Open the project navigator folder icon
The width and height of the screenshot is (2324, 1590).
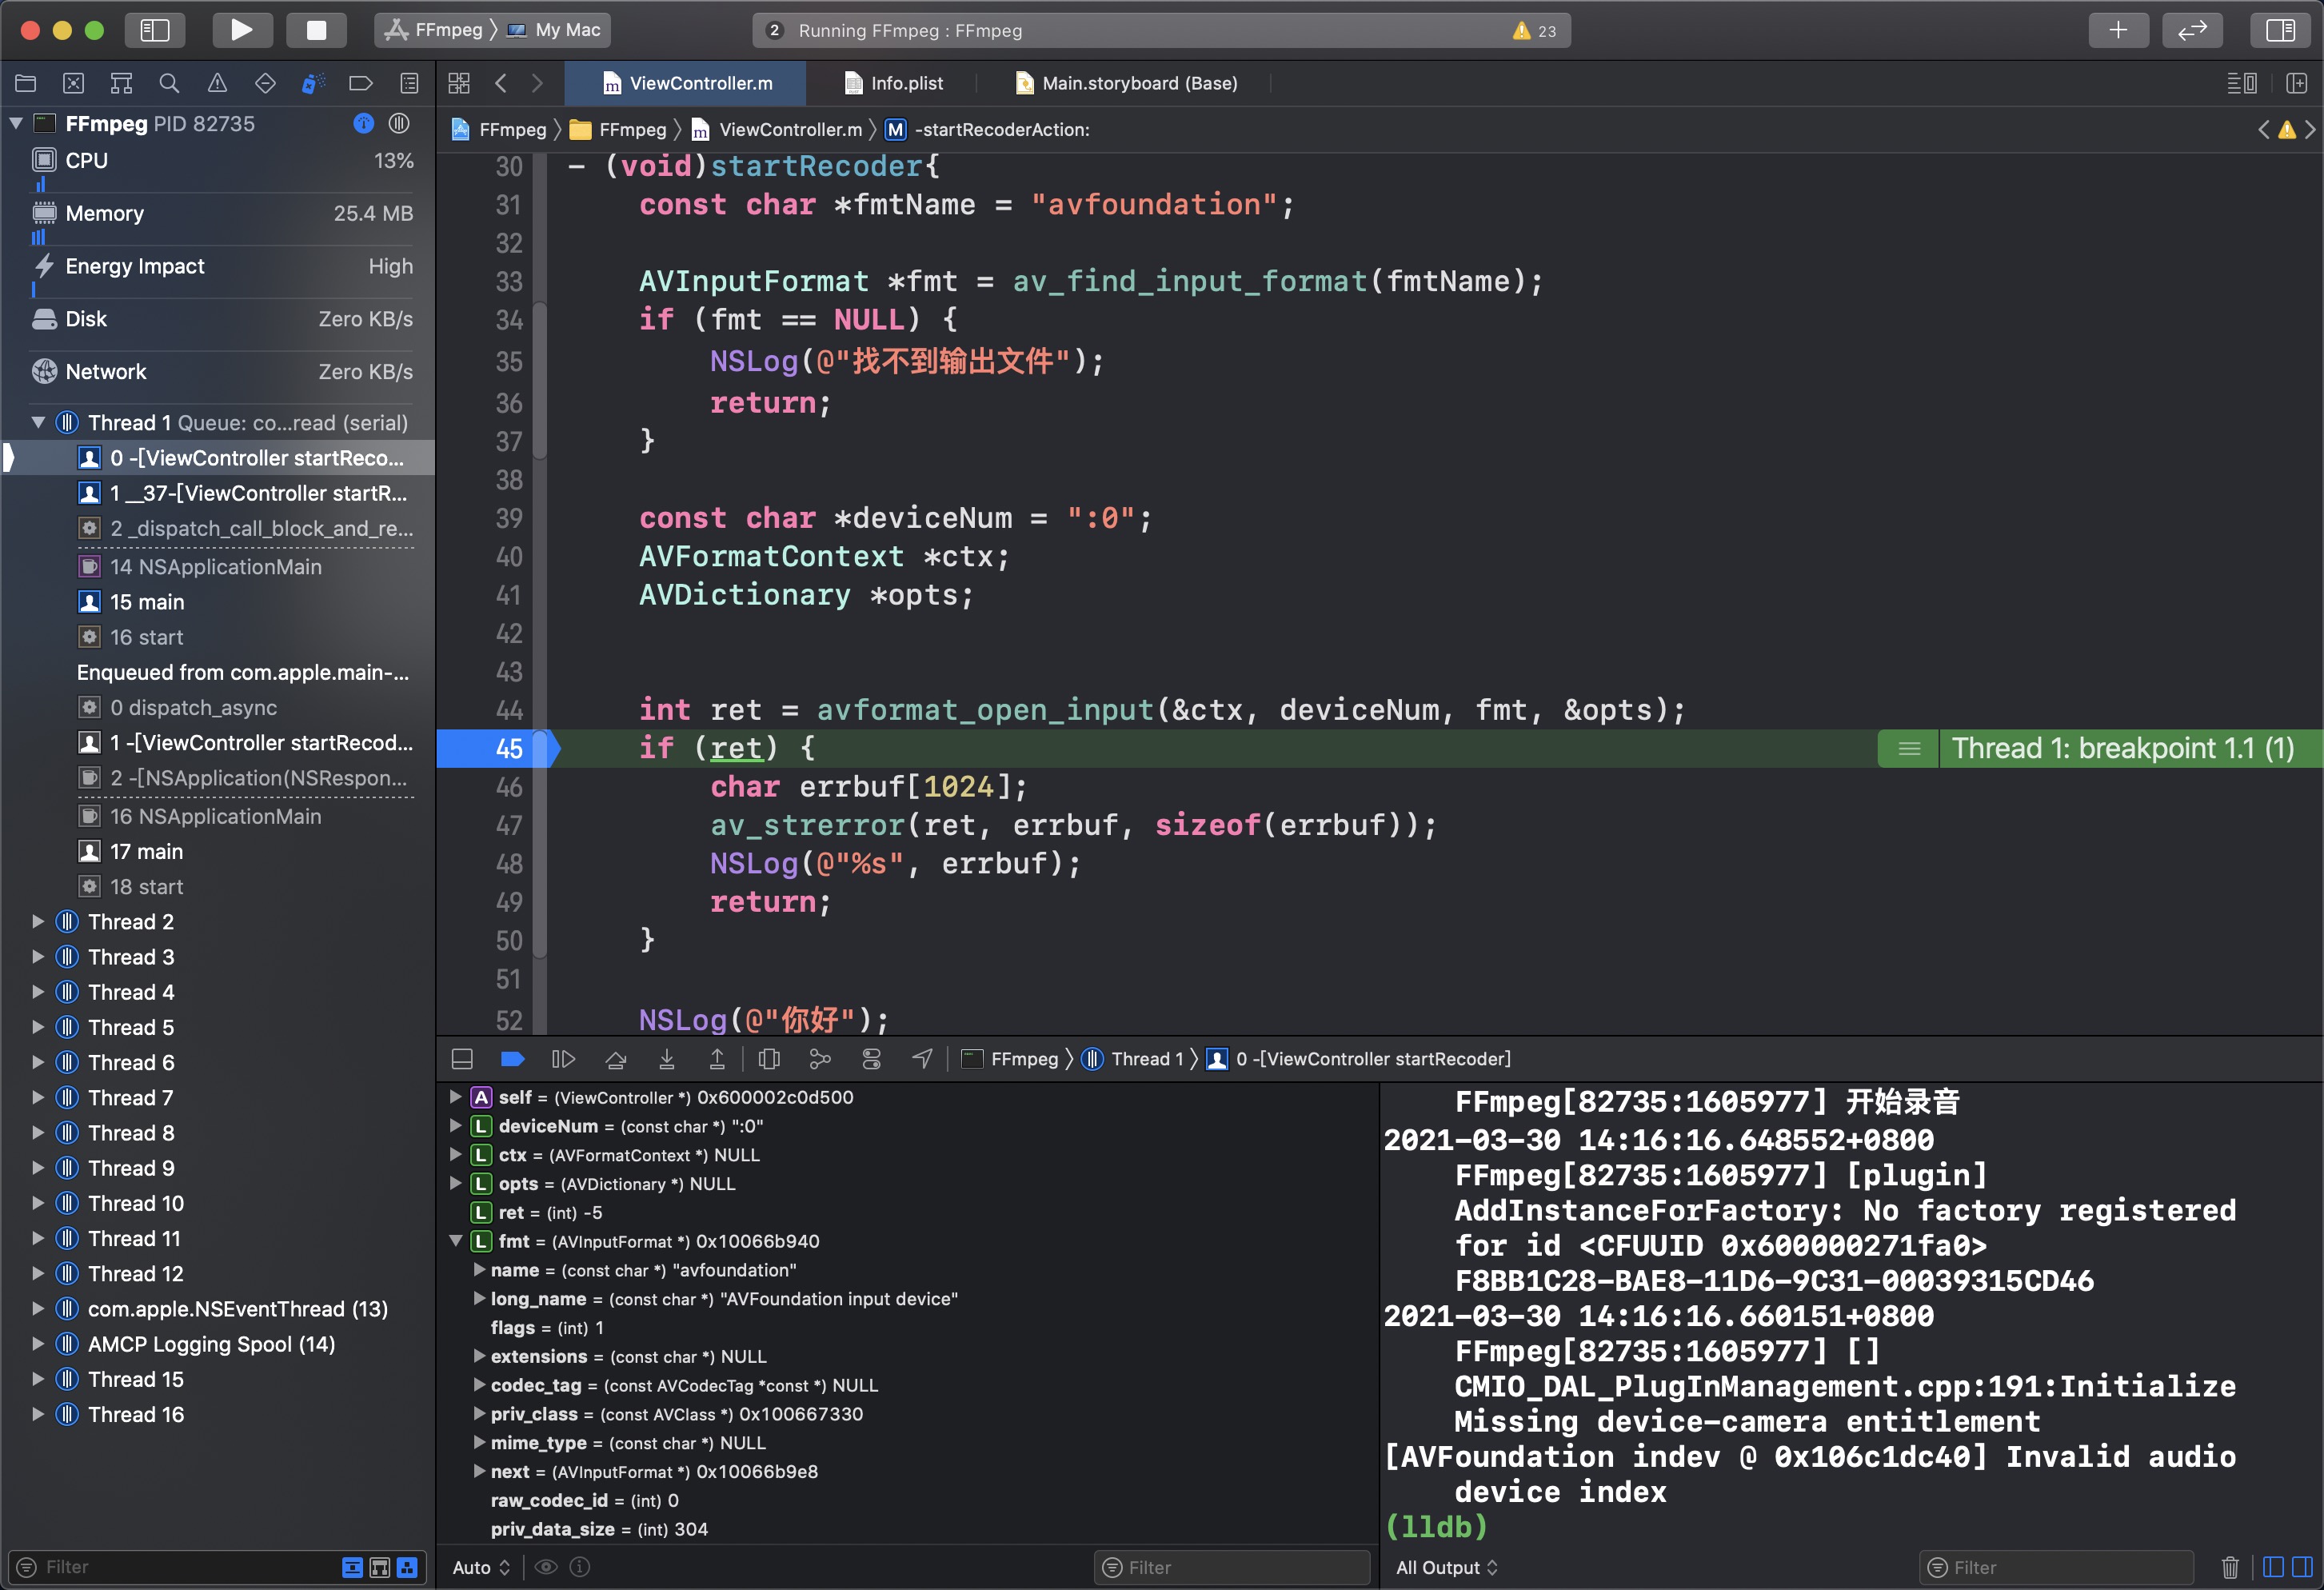click(x=26, y=83)
